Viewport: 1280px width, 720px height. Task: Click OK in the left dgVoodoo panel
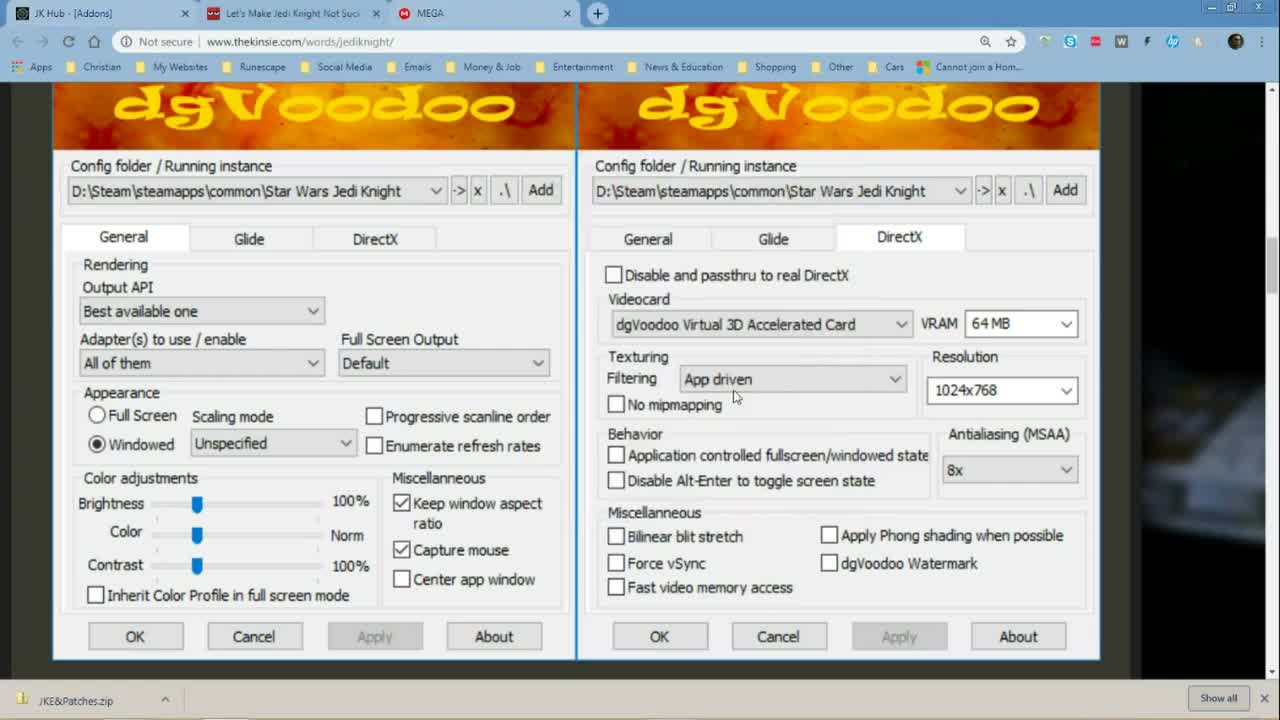pyautogui.click(x=135, y=636)
